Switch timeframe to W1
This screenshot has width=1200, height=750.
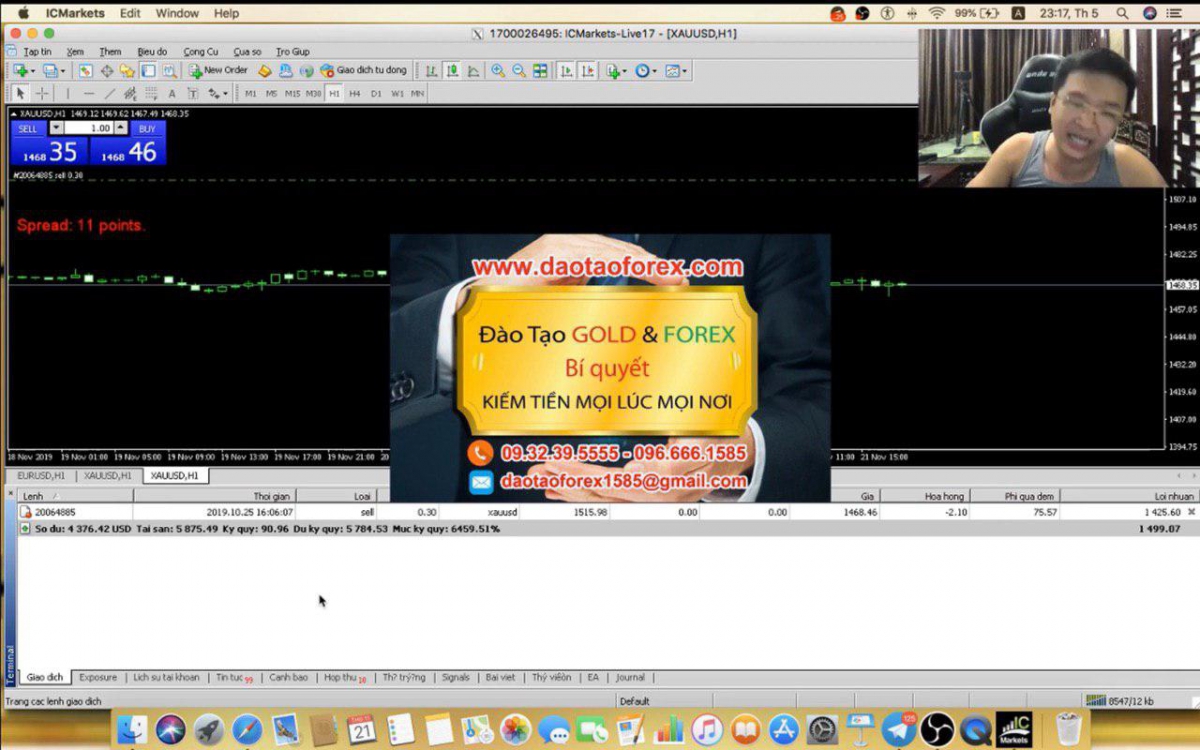point(397,93)
